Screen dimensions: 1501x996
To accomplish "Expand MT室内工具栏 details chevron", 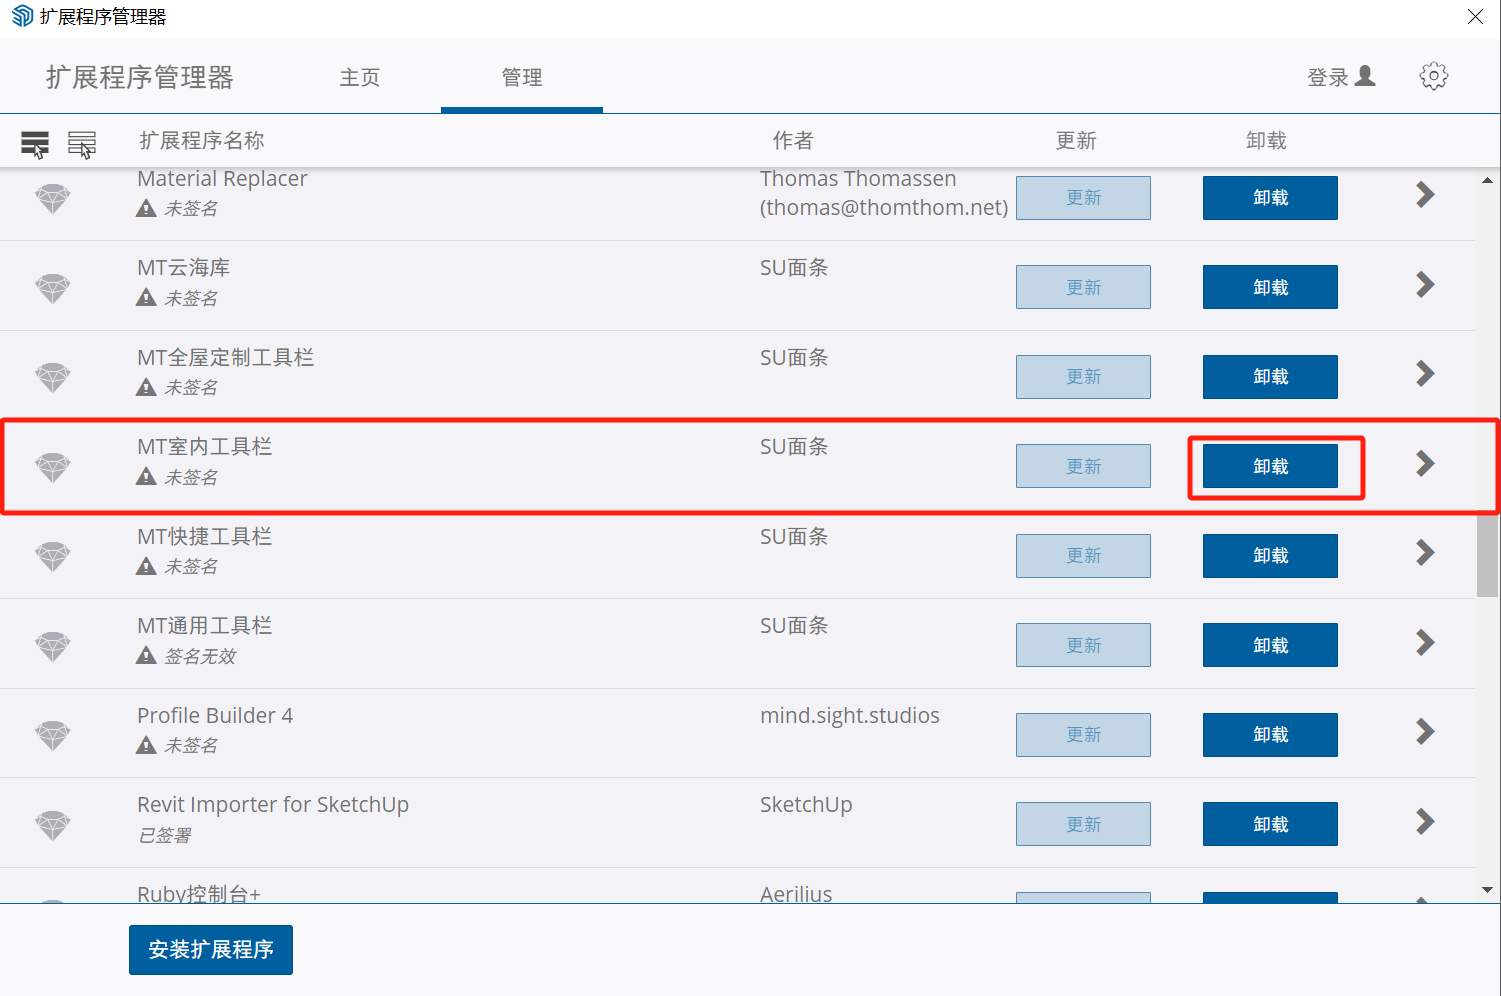I will coord(1426,463).
